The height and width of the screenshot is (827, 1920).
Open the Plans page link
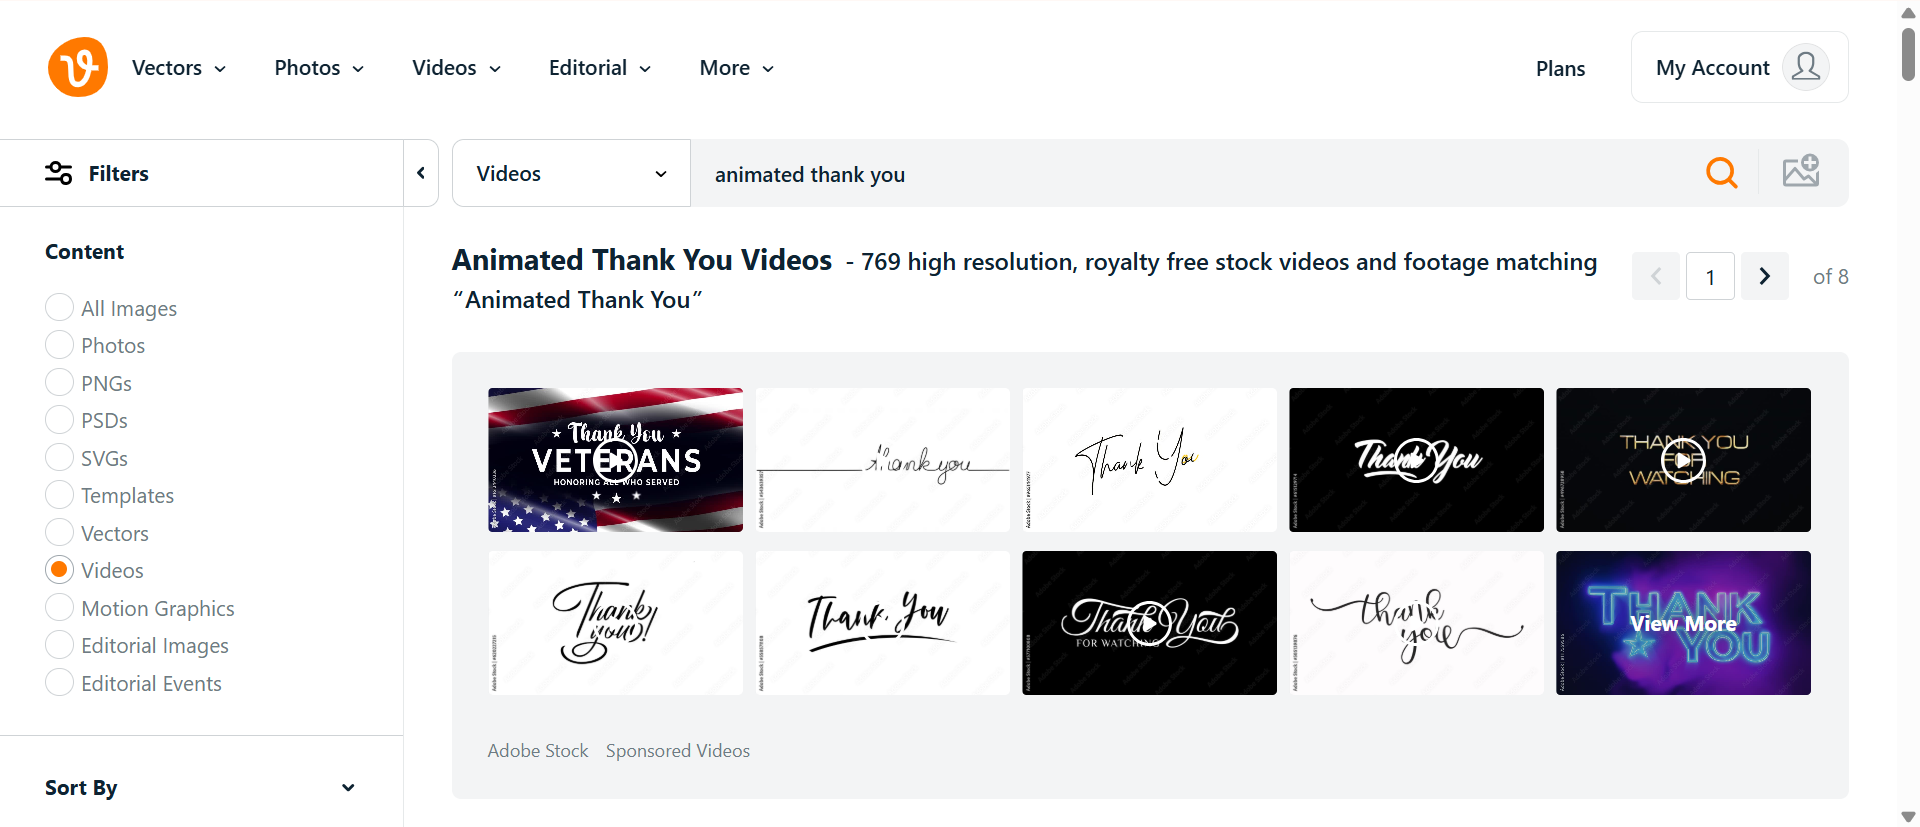click(1560, 68)
